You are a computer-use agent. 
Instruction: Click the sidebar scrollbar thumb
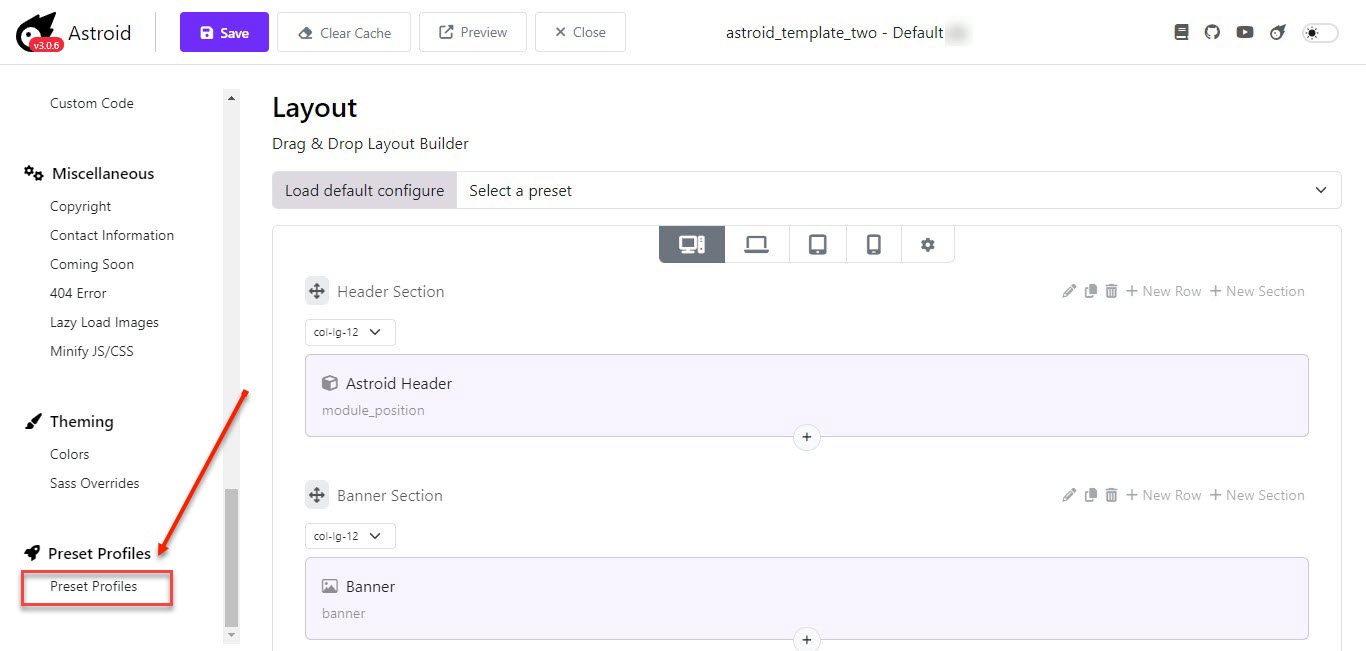232,556
